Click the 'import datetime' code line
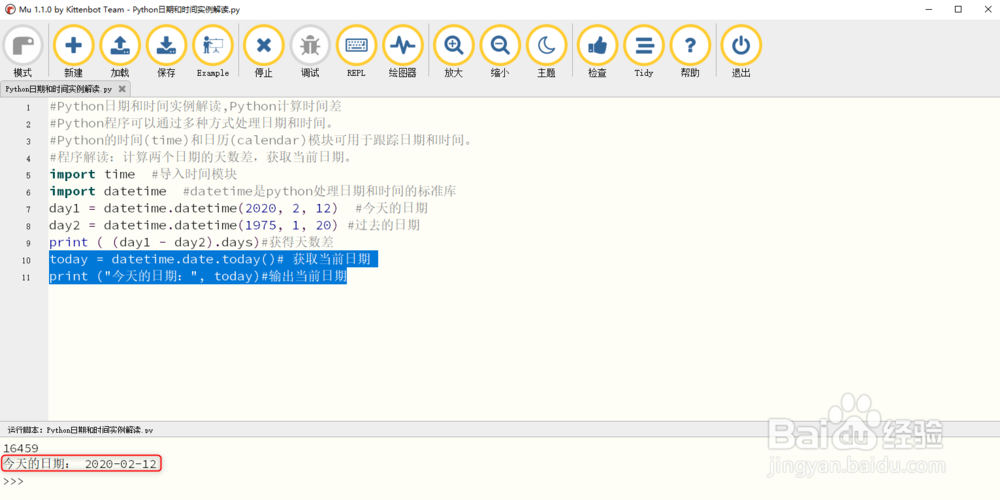 pos(108,191)
